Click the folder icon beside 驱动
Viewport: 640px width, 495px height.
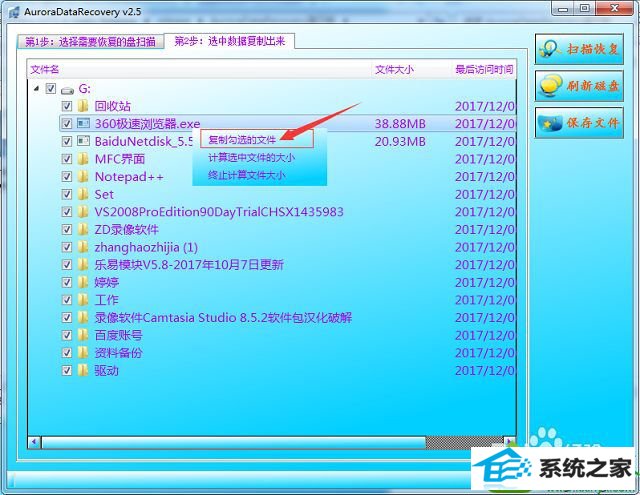coord(83,370)
